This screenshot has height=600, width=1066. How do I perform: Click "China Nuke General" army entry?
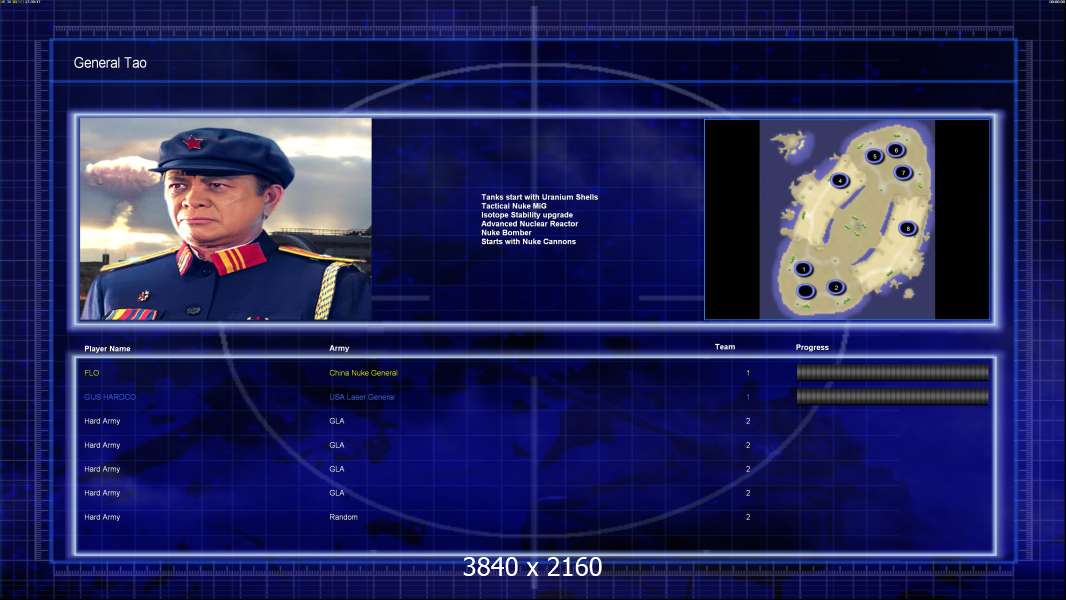tap(364, 373)
